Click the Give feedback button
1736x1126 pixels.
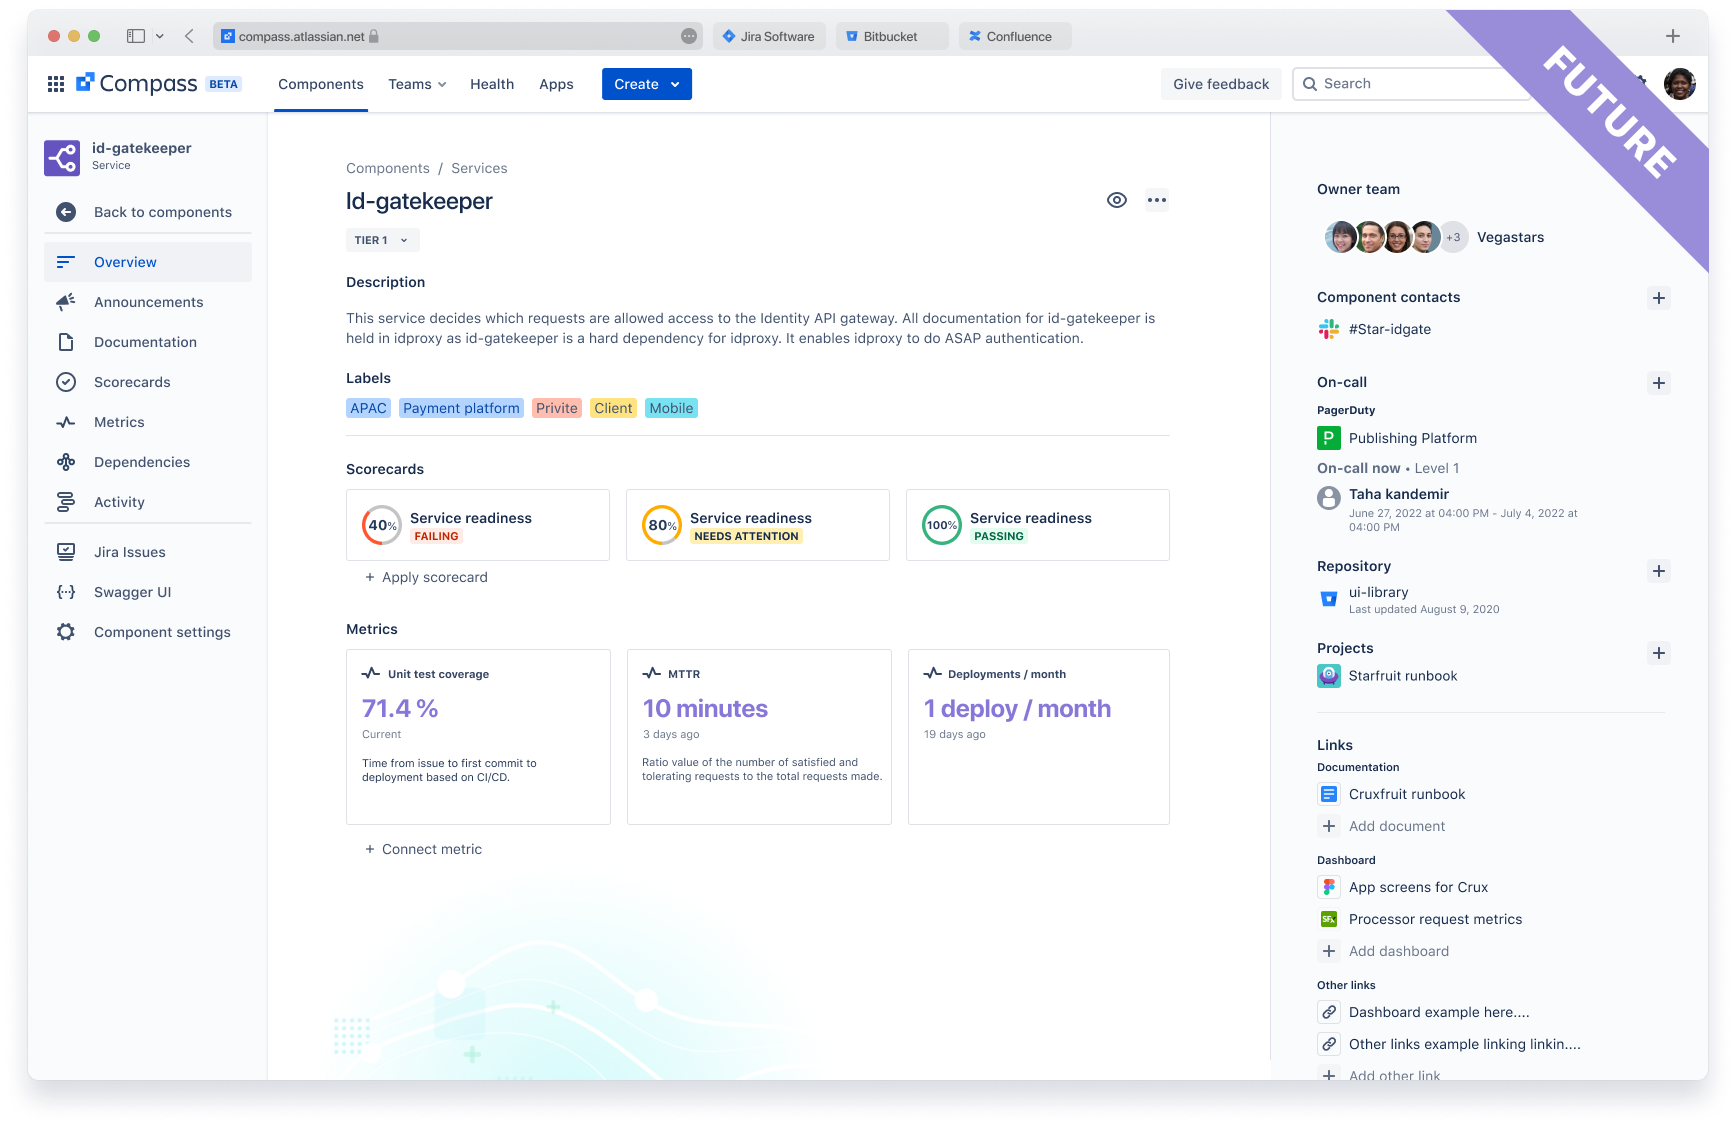click(1220, 83)
